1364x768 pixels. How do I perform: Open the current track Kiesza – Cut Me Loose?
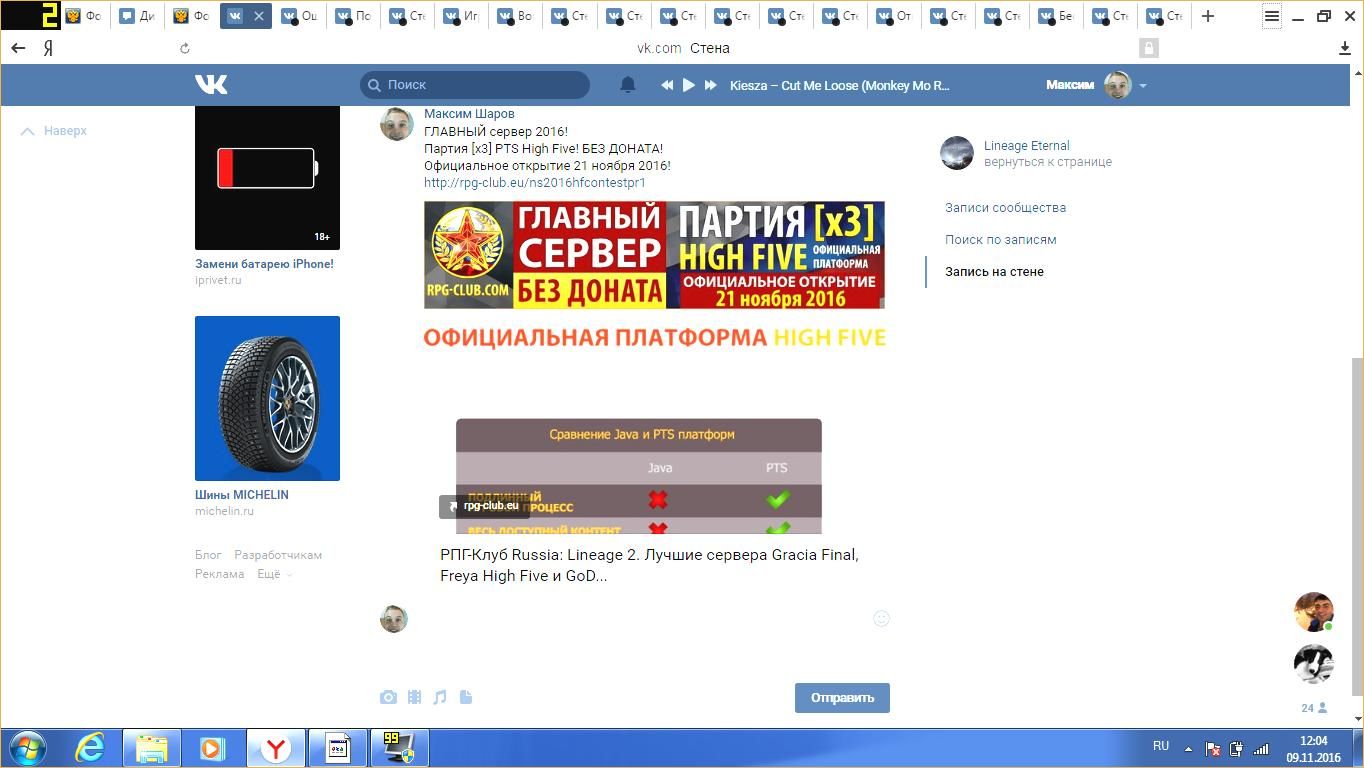(x=840, y=85)
